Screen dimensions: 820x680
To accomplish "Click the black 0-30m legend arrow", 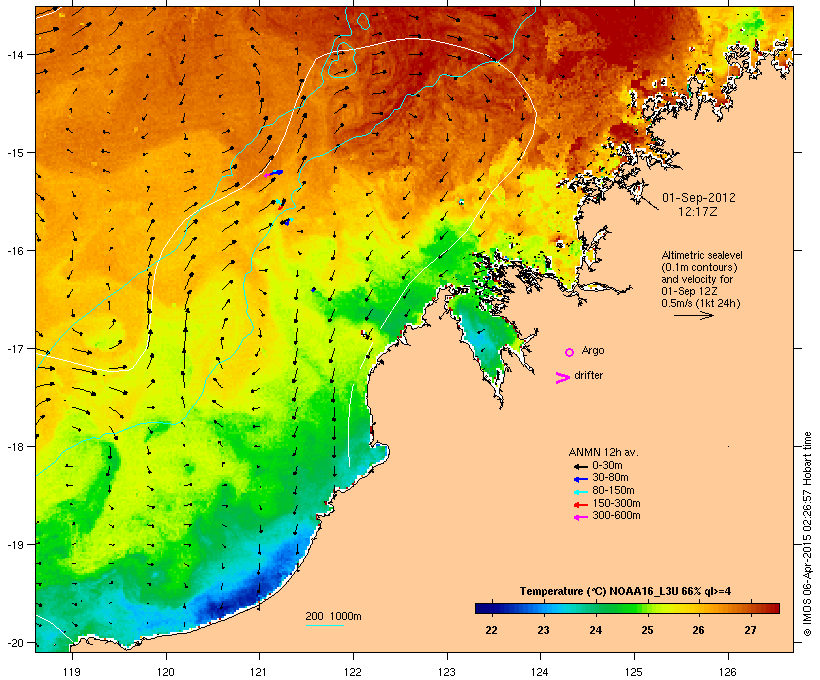I will pyautogui.click(x=580, y=466).
